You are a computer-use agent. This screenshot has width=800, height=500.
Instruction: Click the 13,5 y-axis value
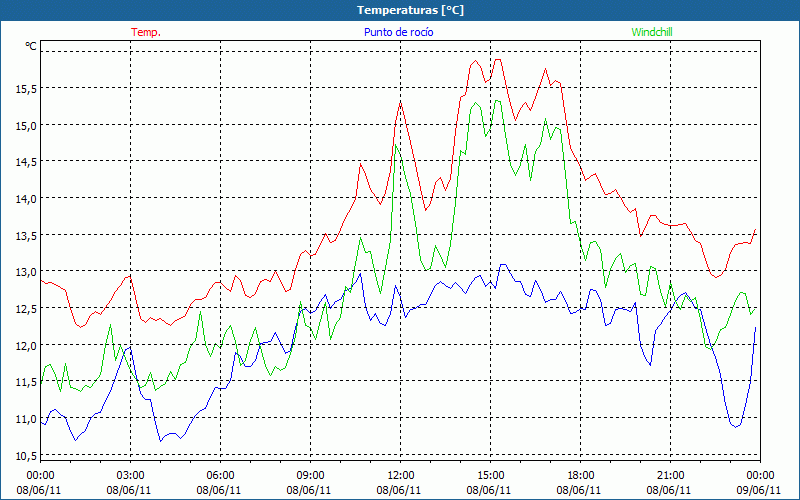[27, 235]
